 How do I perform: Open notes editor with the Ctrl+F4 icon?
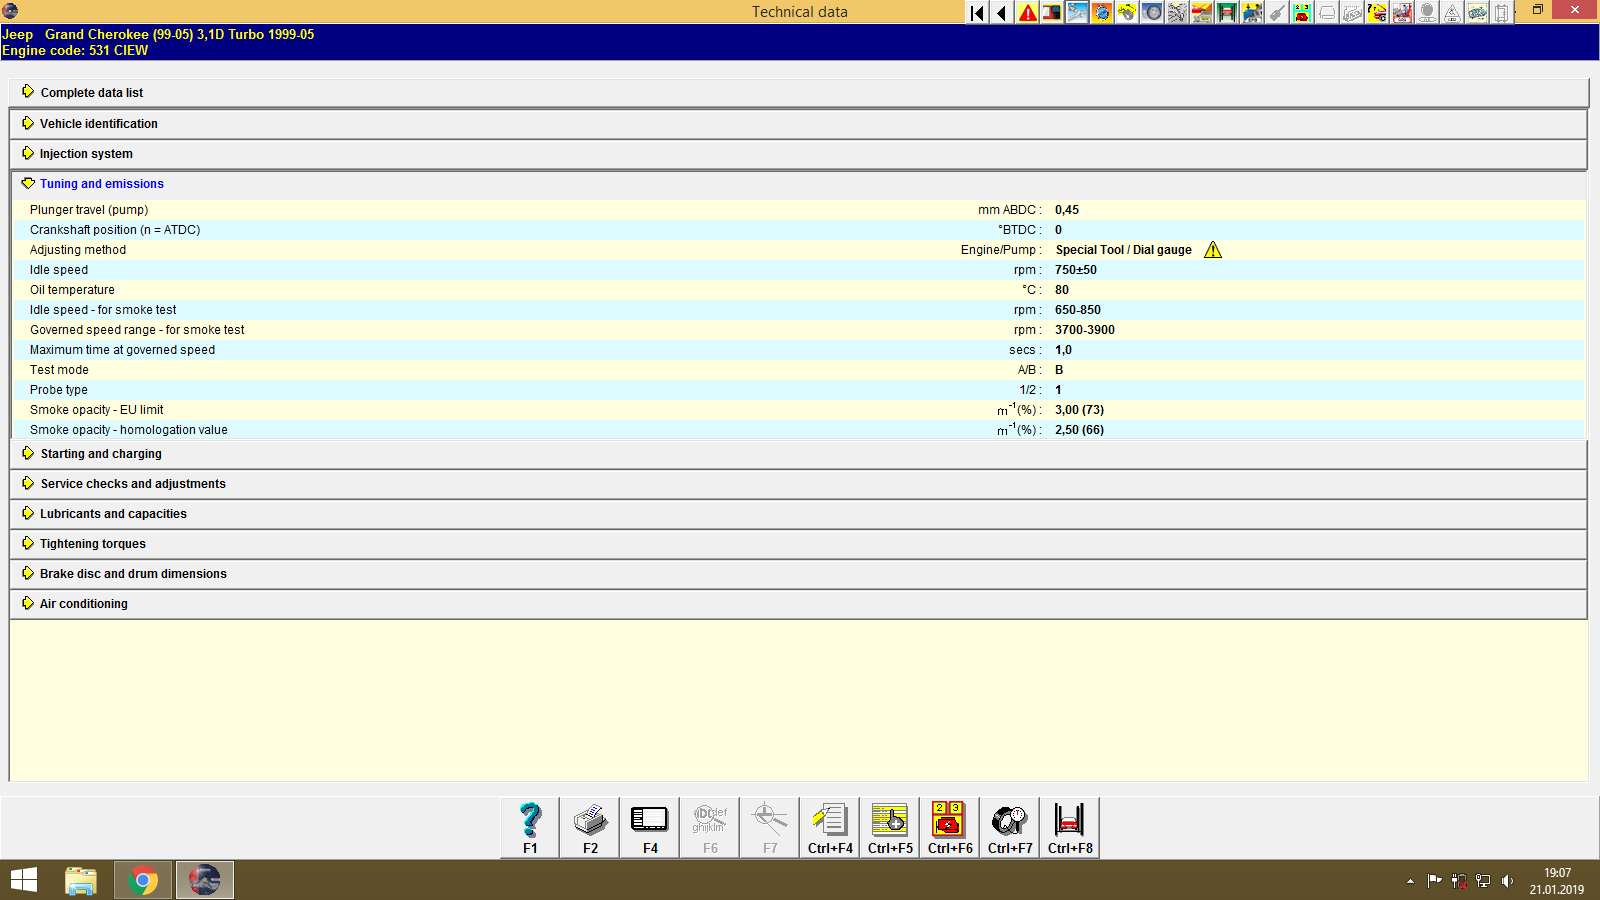(829, 825)
